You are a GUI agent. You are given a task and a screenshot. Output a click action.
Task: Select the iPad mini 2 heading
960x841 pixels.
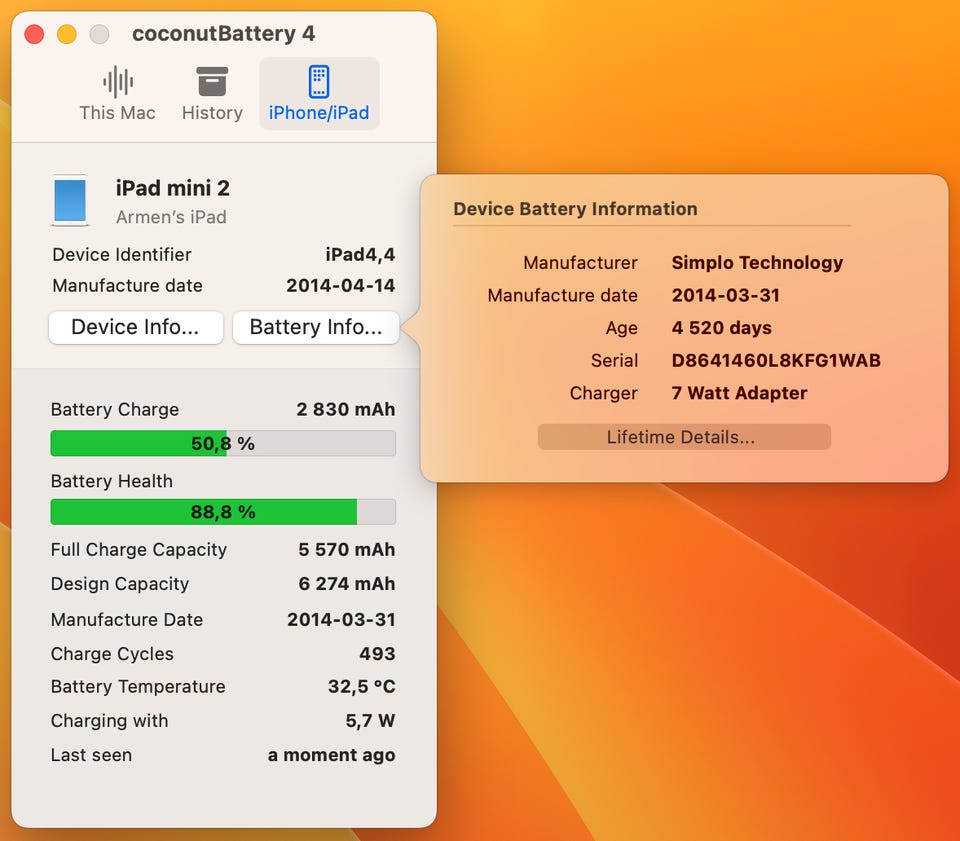(173, 188)
